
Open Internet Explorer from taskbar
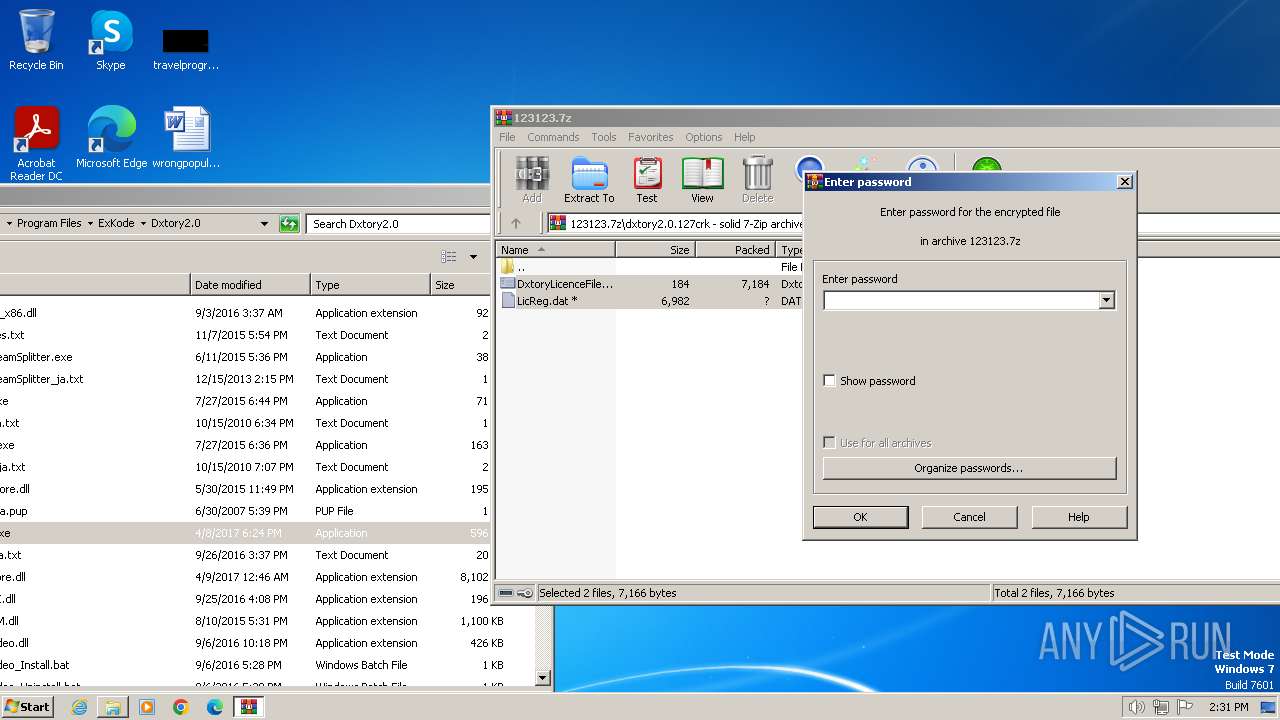tap(79, 707)
